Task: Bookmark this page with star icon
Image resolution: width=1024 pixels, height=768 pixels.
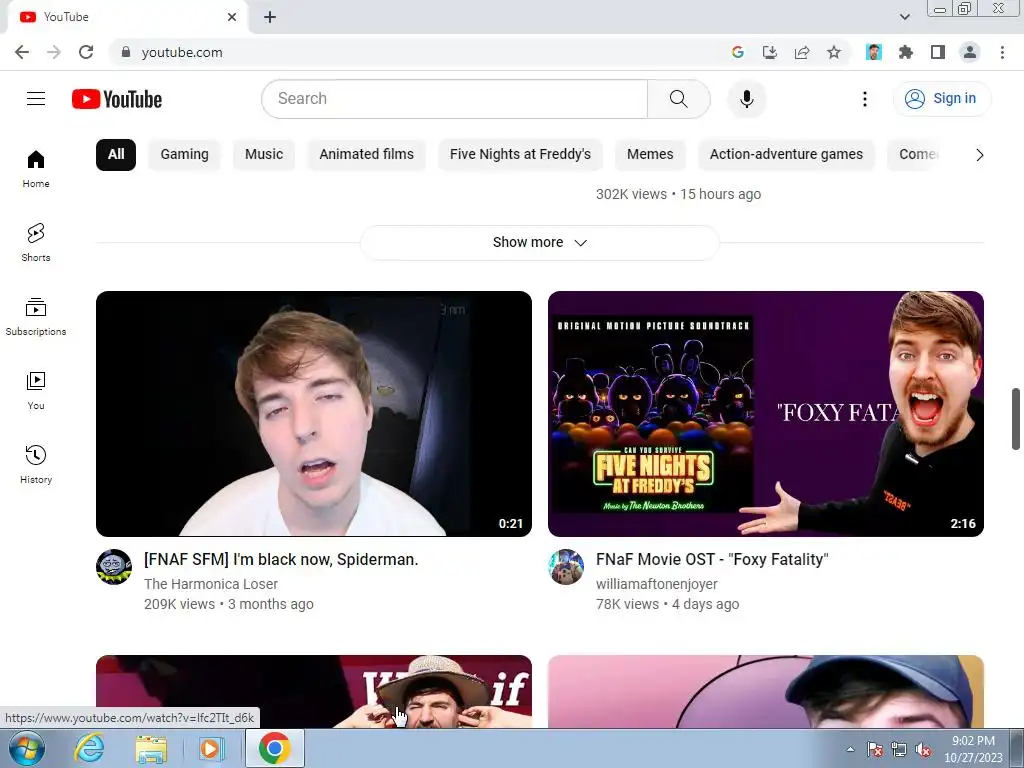Action: [x=834, y=52]
